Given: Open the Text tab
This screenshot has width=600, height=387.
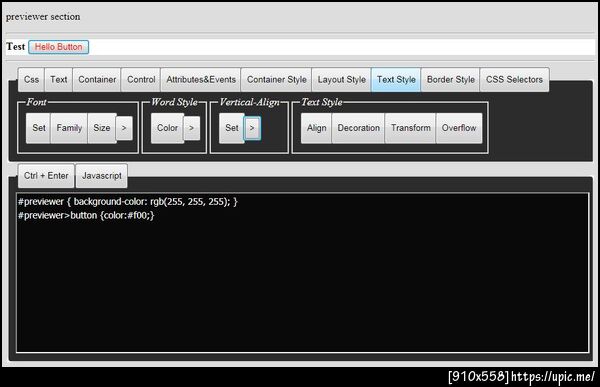Looking at the screenshot, I should coord(59,80).
